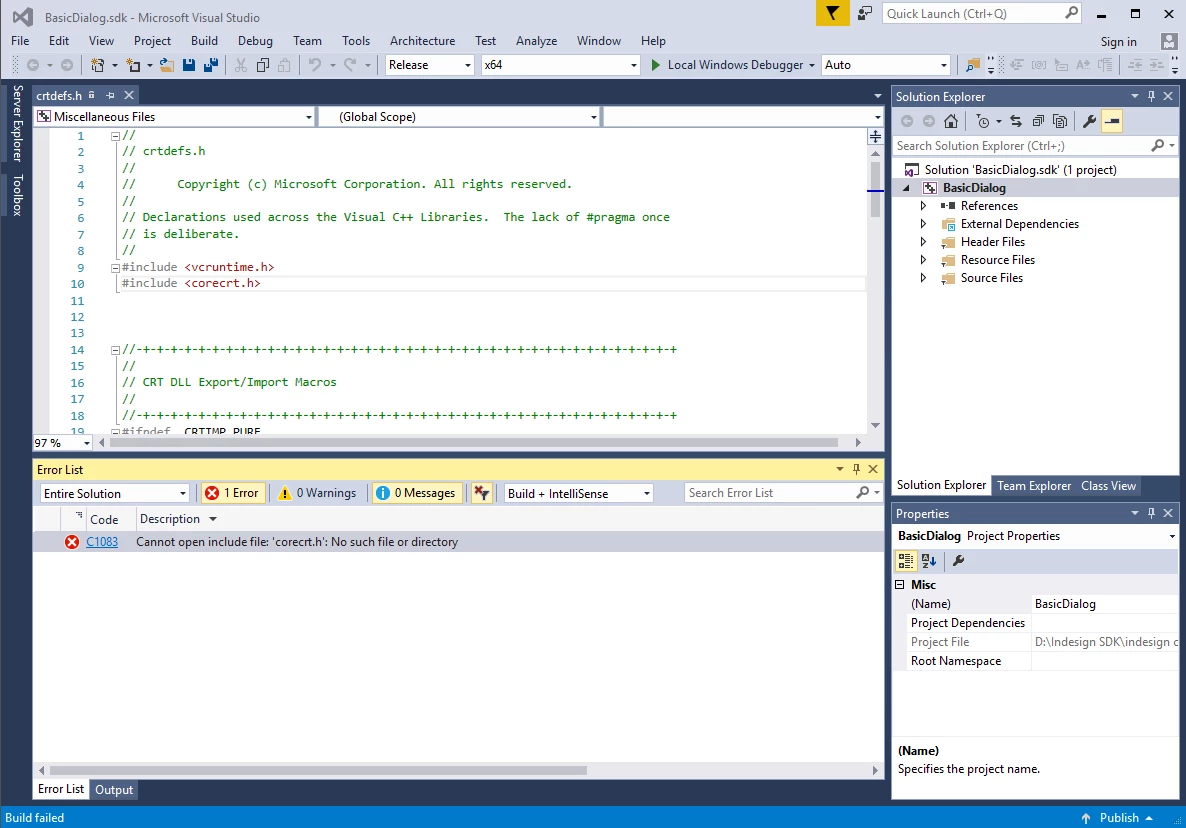Click the Save floppy disk icon
Image resolution: width=1186 pixels, height=828 pixels.
click(189, 65)
